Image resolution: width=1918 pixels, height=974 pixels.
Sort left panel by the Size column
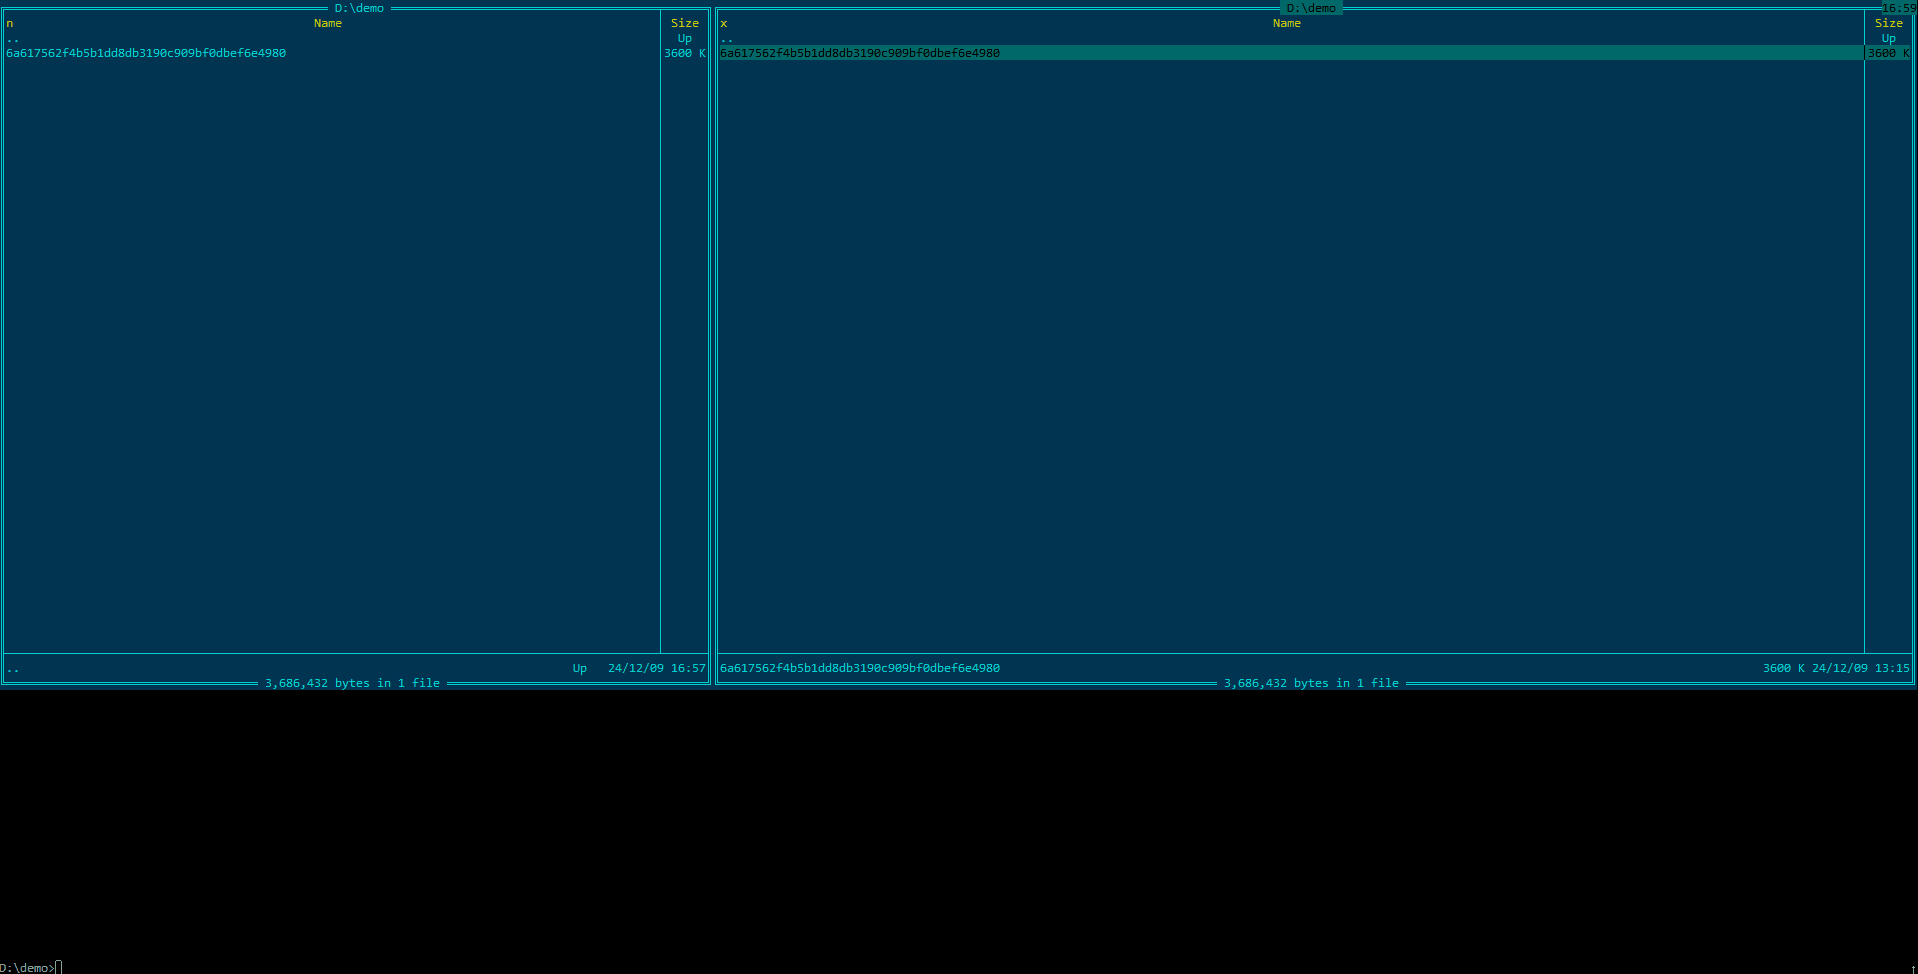pos(685,23)
